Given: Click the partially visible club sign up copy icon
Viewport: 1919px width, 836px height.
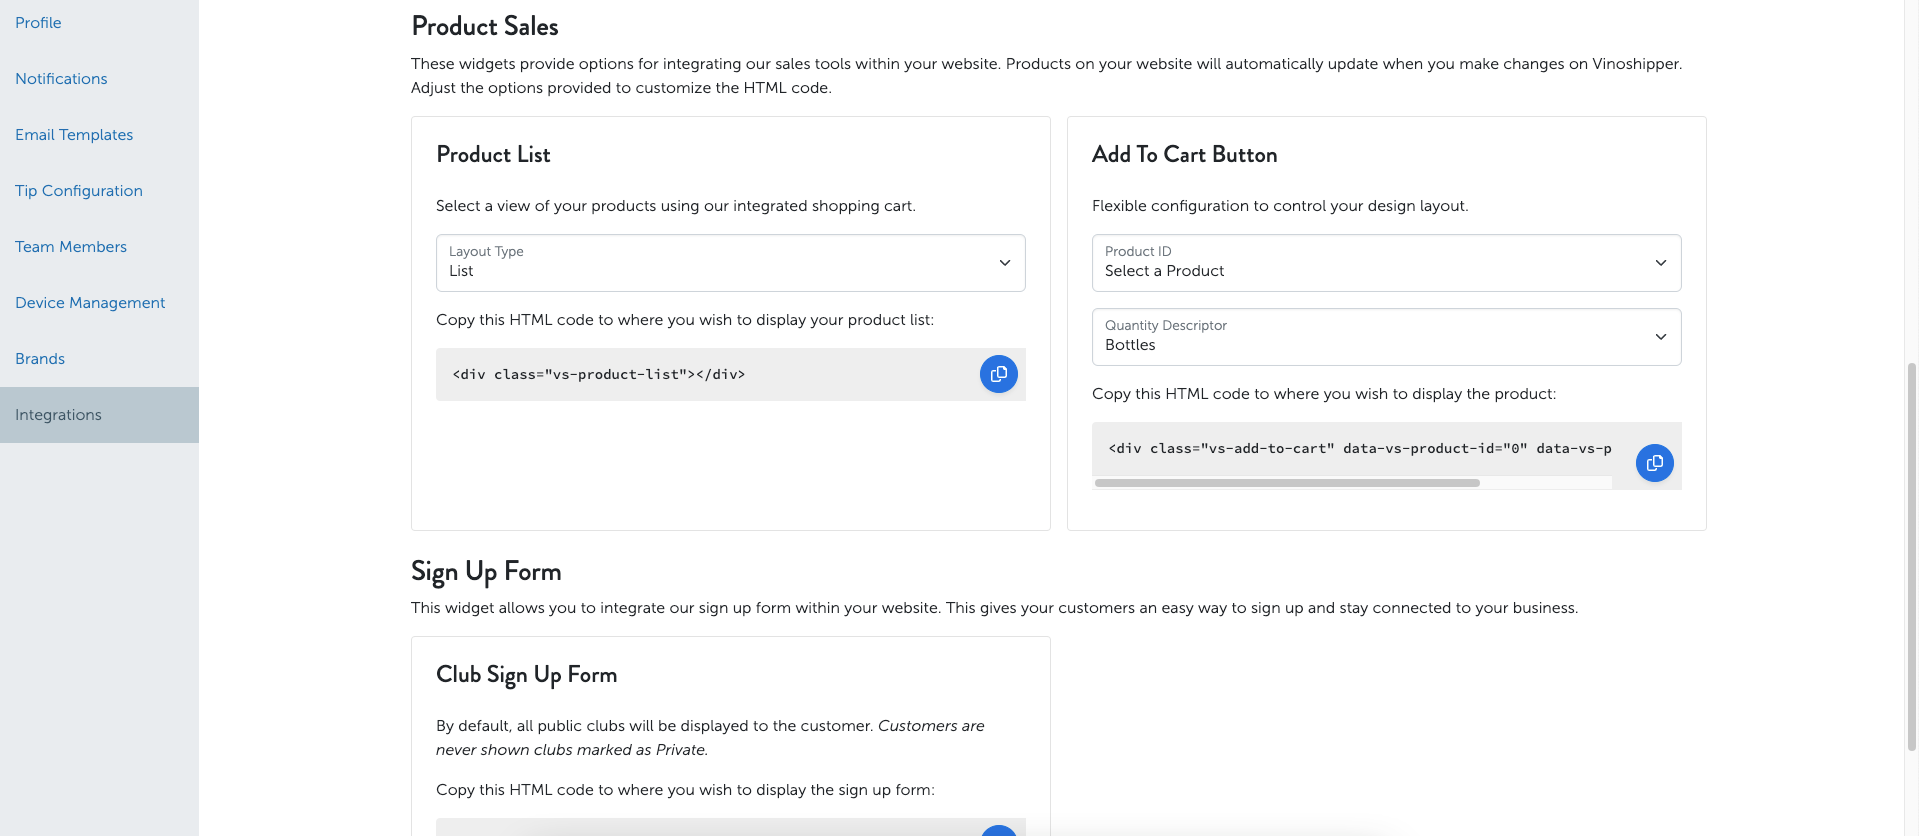Looking at the screenshot, I should (998, 831).
